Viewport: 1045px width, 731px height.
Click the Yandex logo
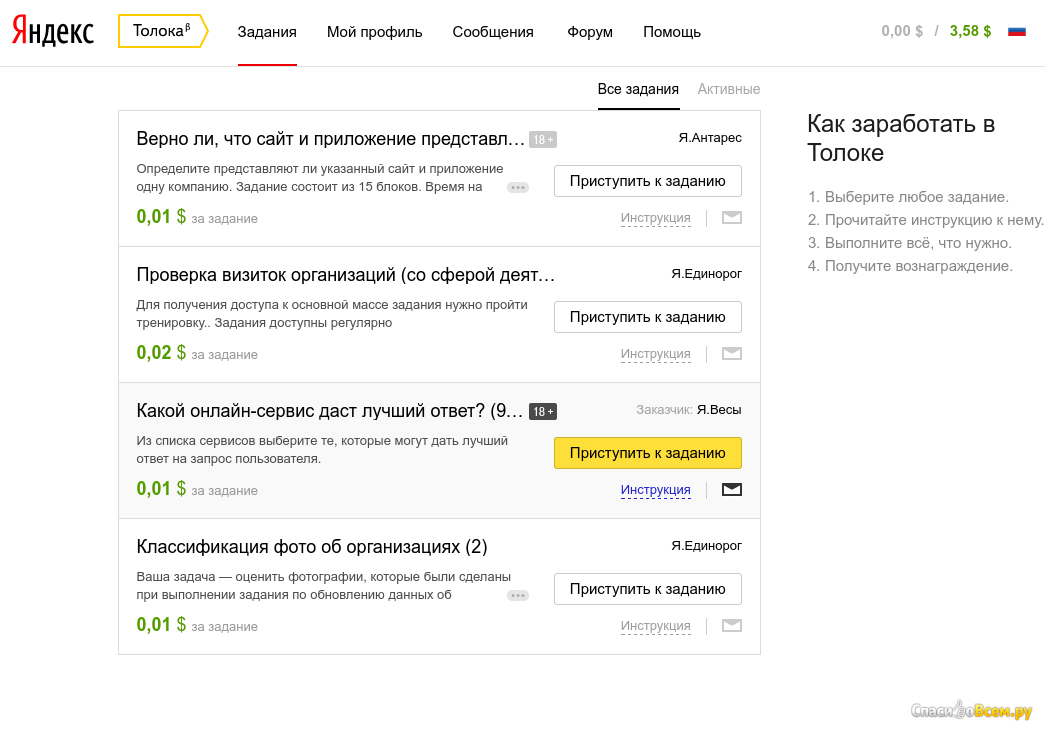pyautogui.click(x=53, y=31)
